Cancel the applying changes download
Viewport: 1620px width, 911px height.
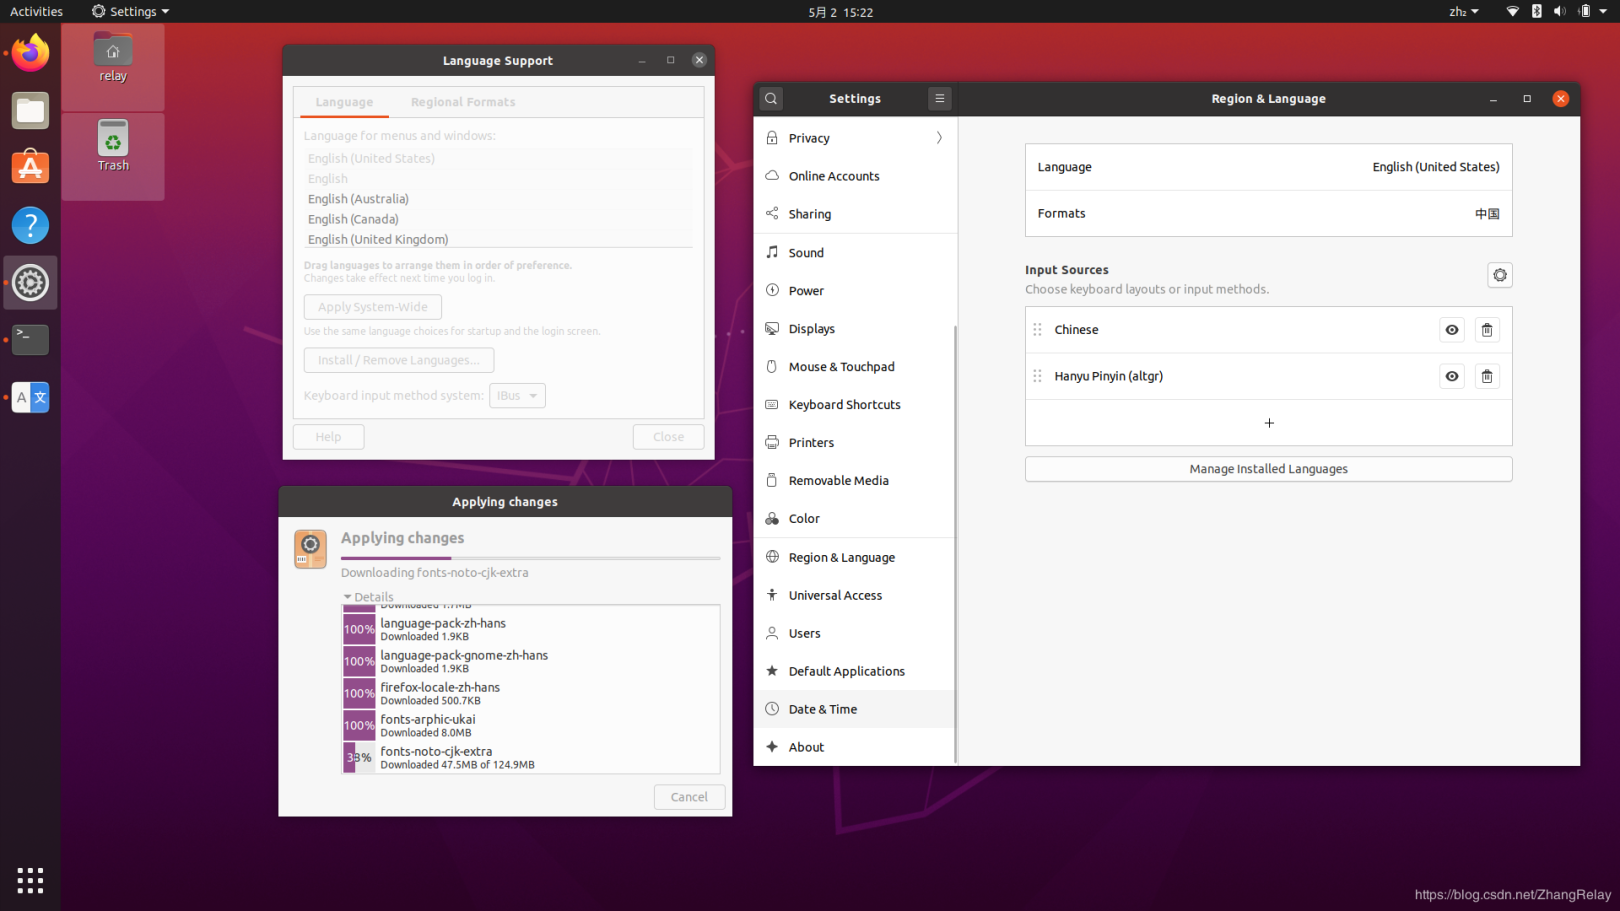689,797
